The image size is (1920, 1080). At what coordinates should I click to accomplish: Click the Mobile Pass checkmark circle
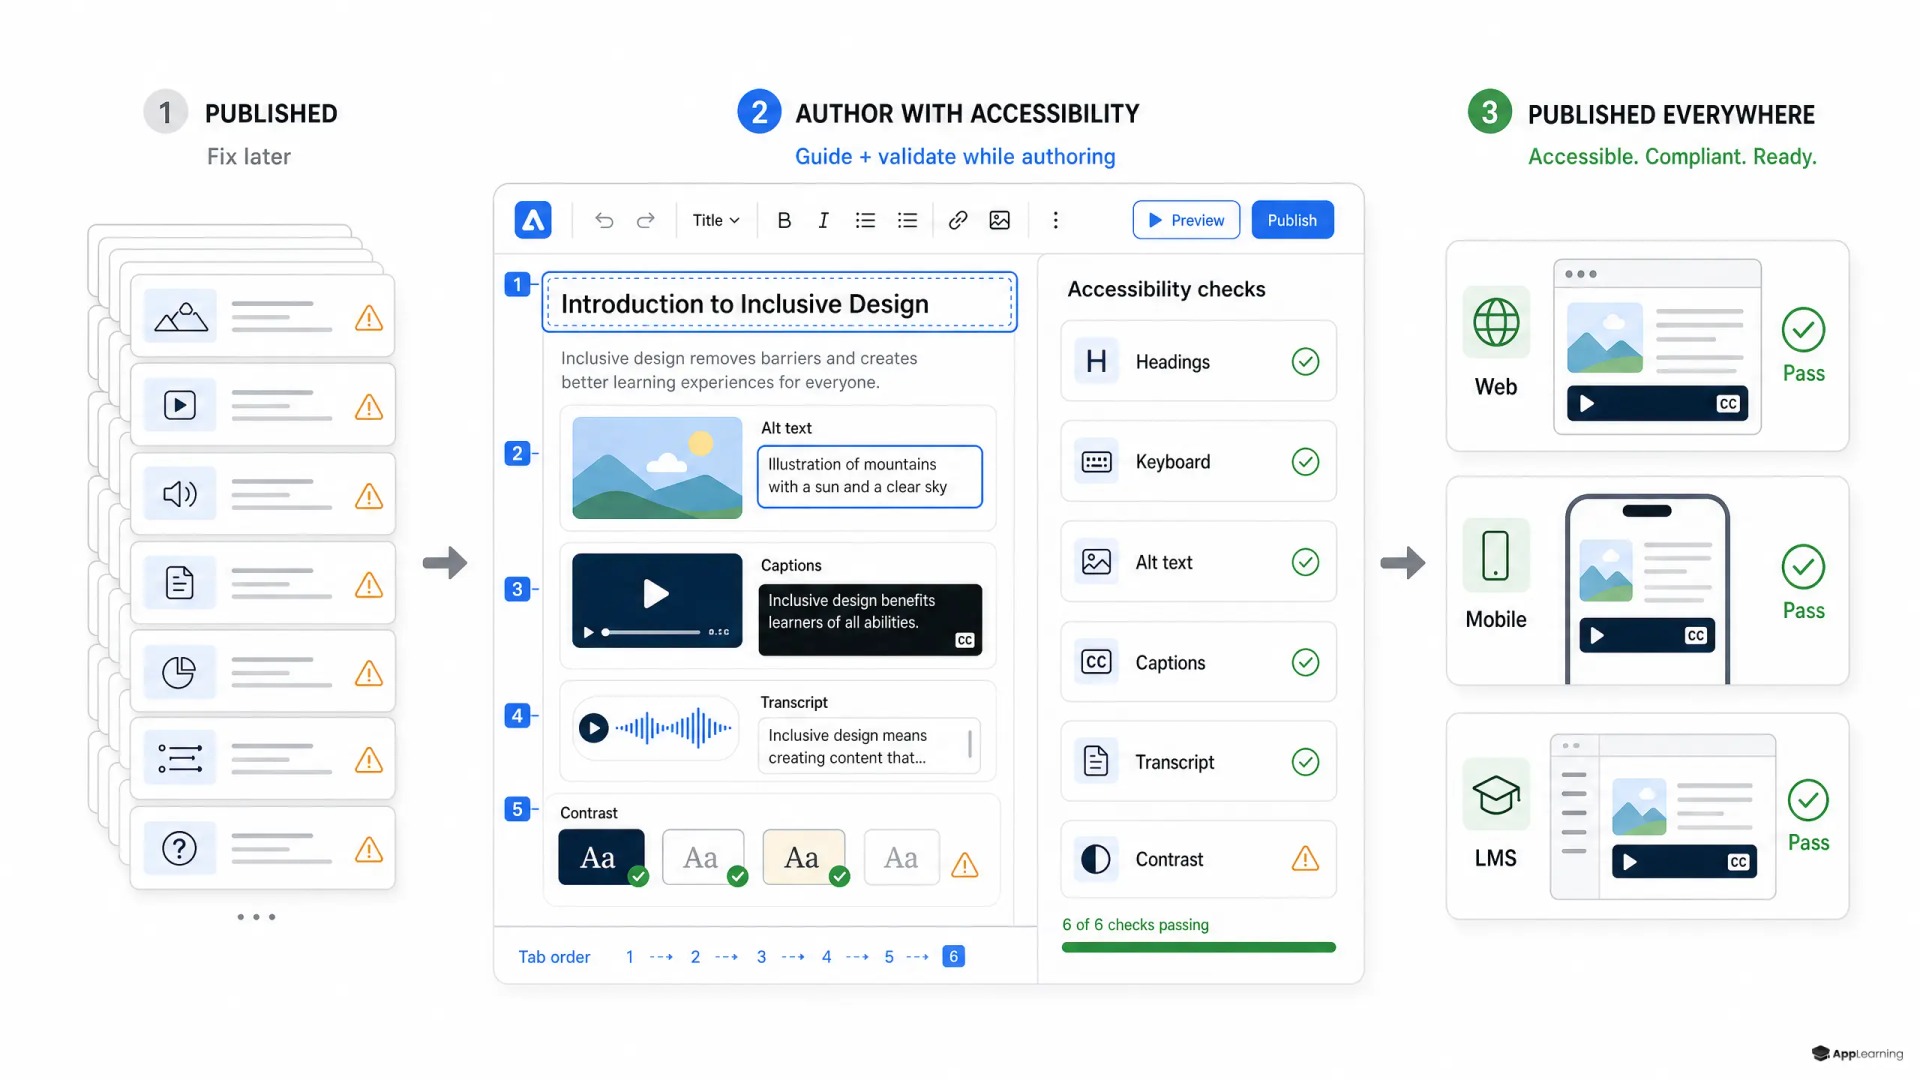pyautogui.click(x=1803, y=567)
